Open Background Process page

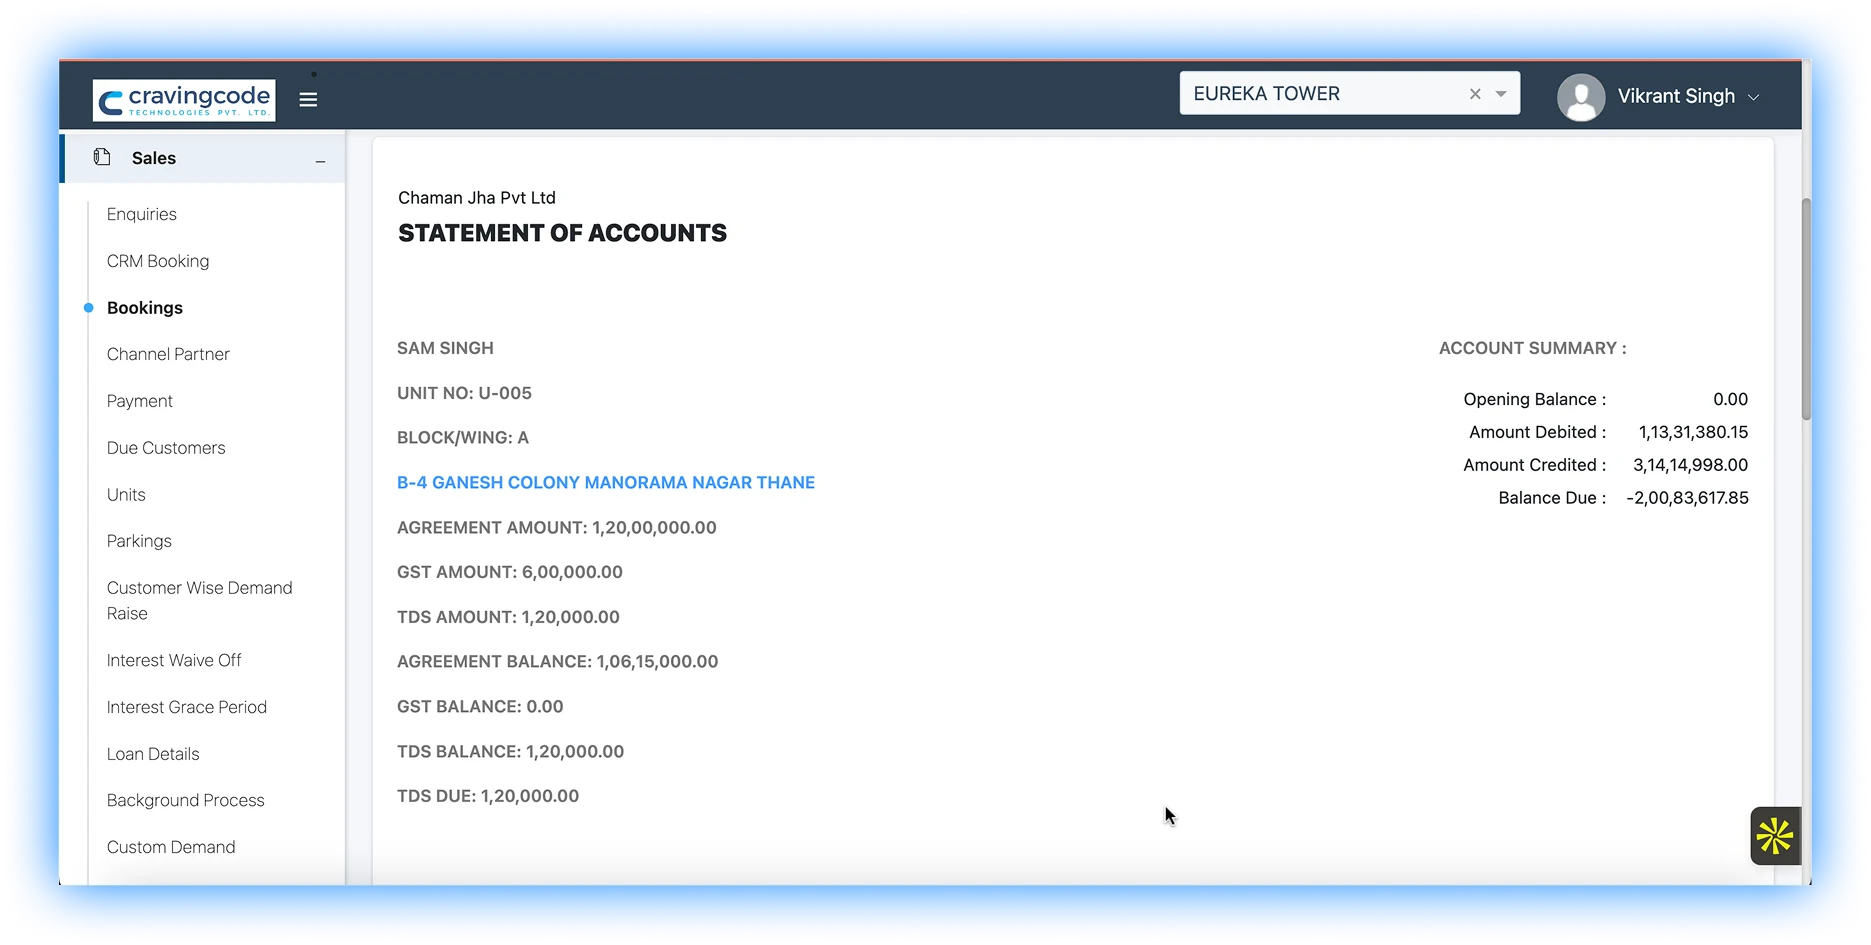[x=186, y=800]
